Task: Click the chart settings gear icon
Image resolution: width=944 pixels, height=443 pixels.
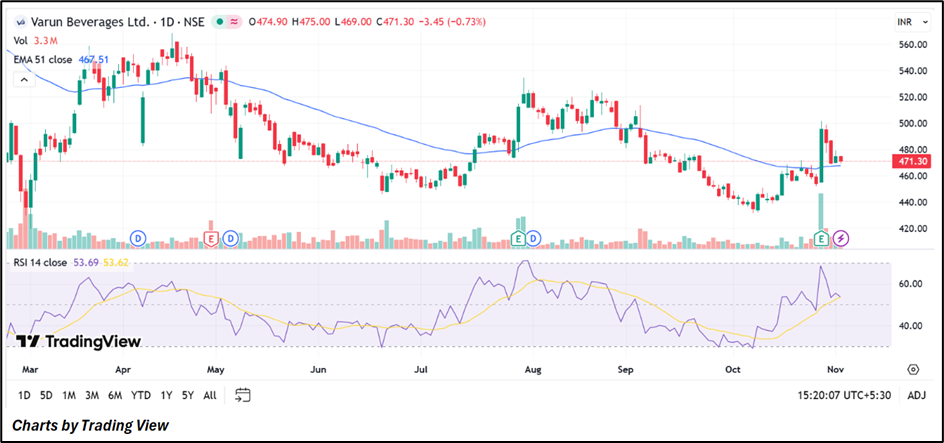Action: click(912, 369)
